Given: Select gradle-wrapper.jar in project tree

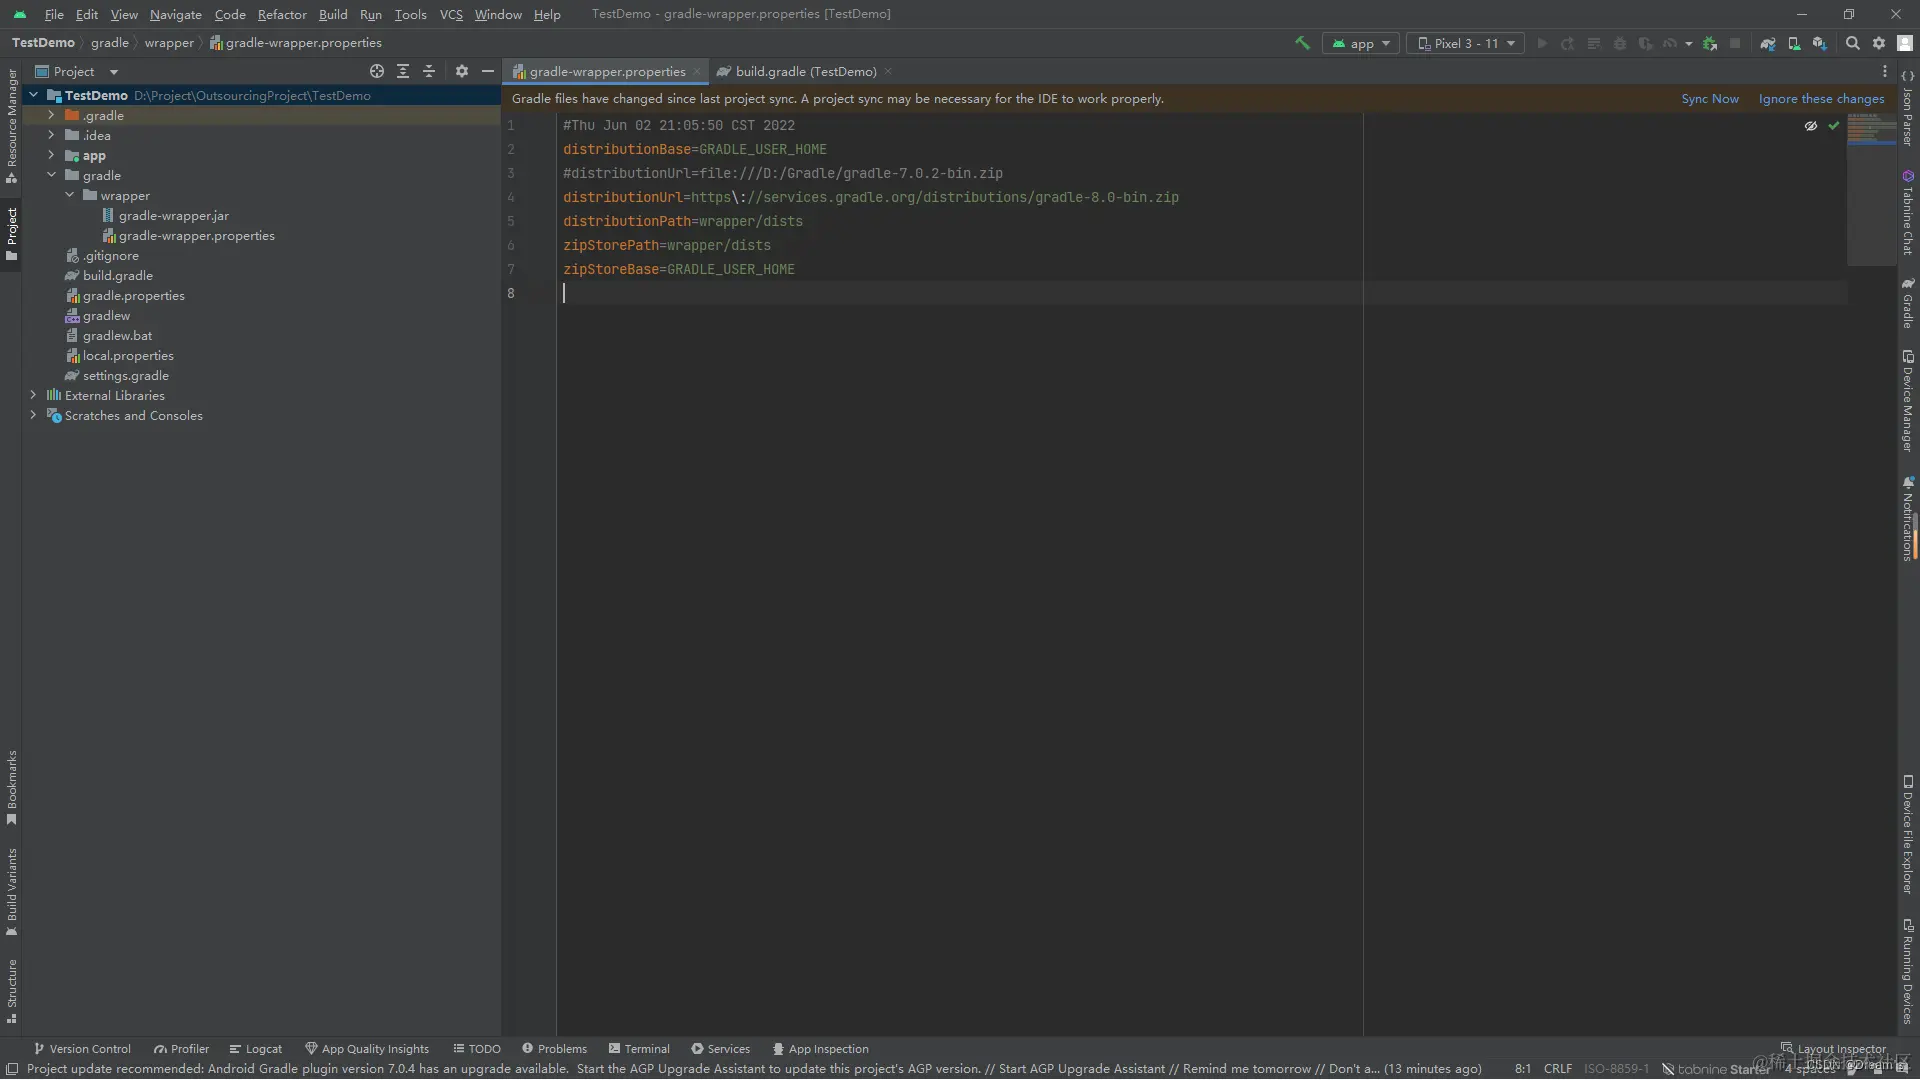Looking at the screenshot, I should [x=165, y=215].
